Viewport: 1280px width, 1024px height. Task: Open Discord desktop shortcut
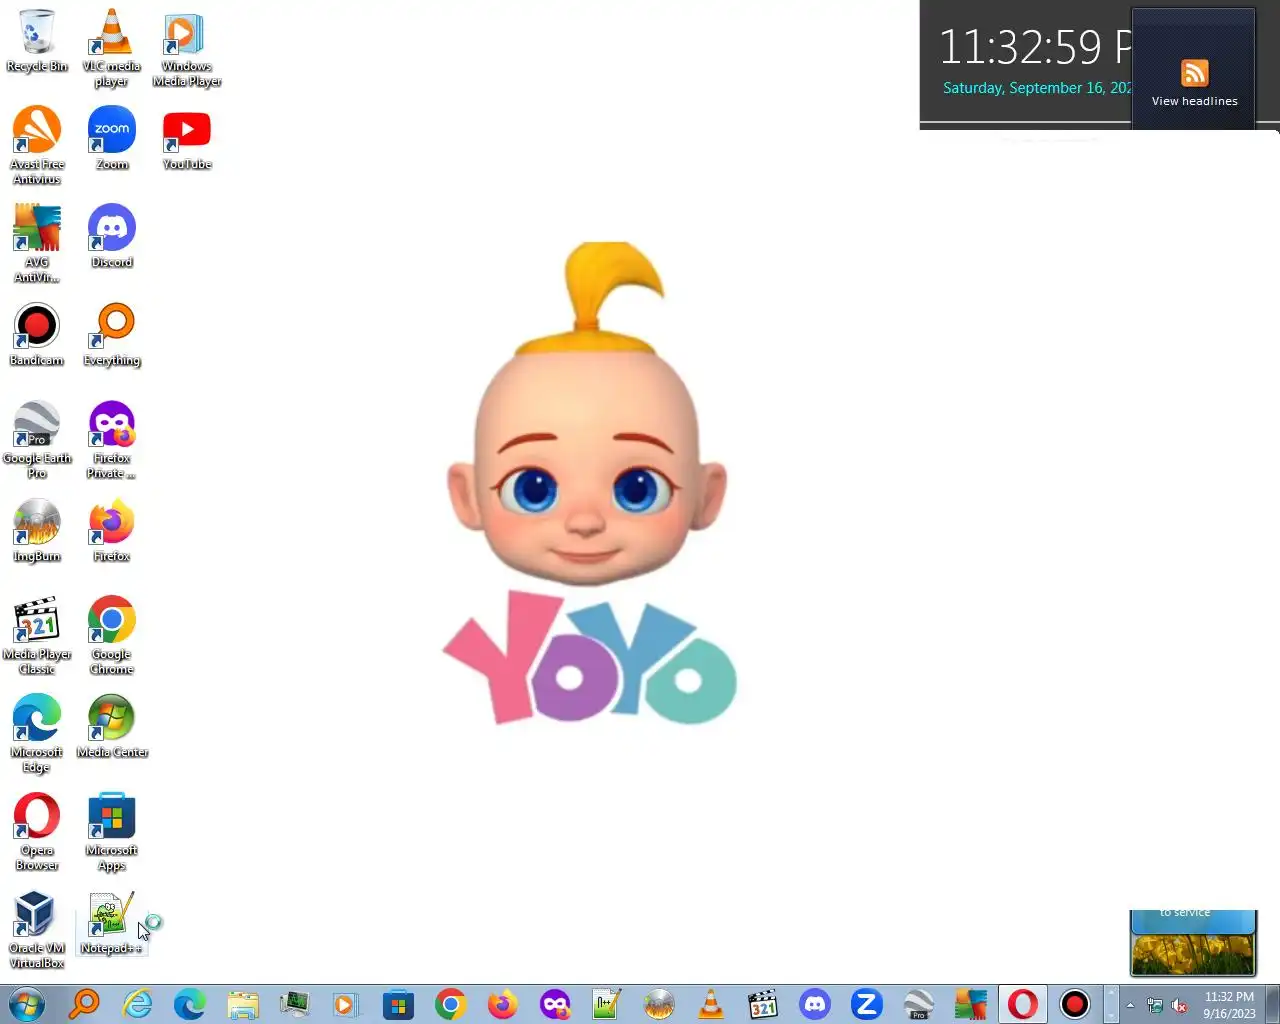click(x=112, y=236)
